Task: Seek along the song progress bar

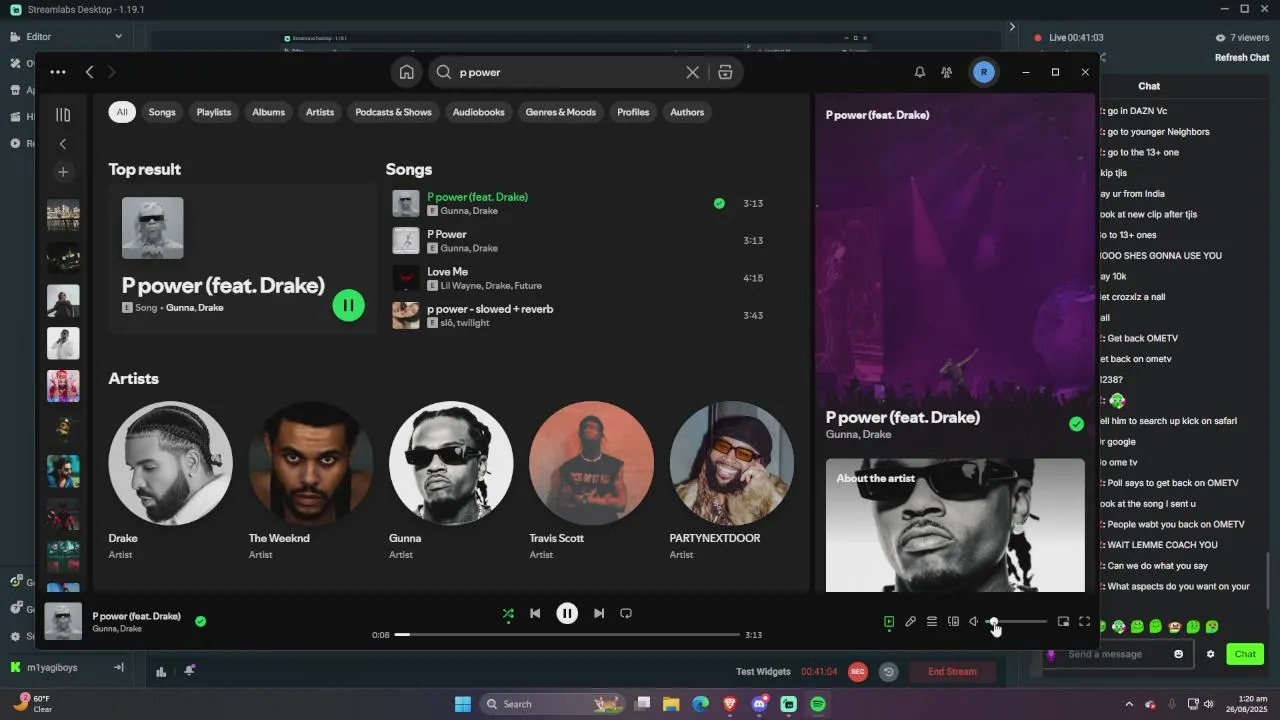Action: point(567,634)
